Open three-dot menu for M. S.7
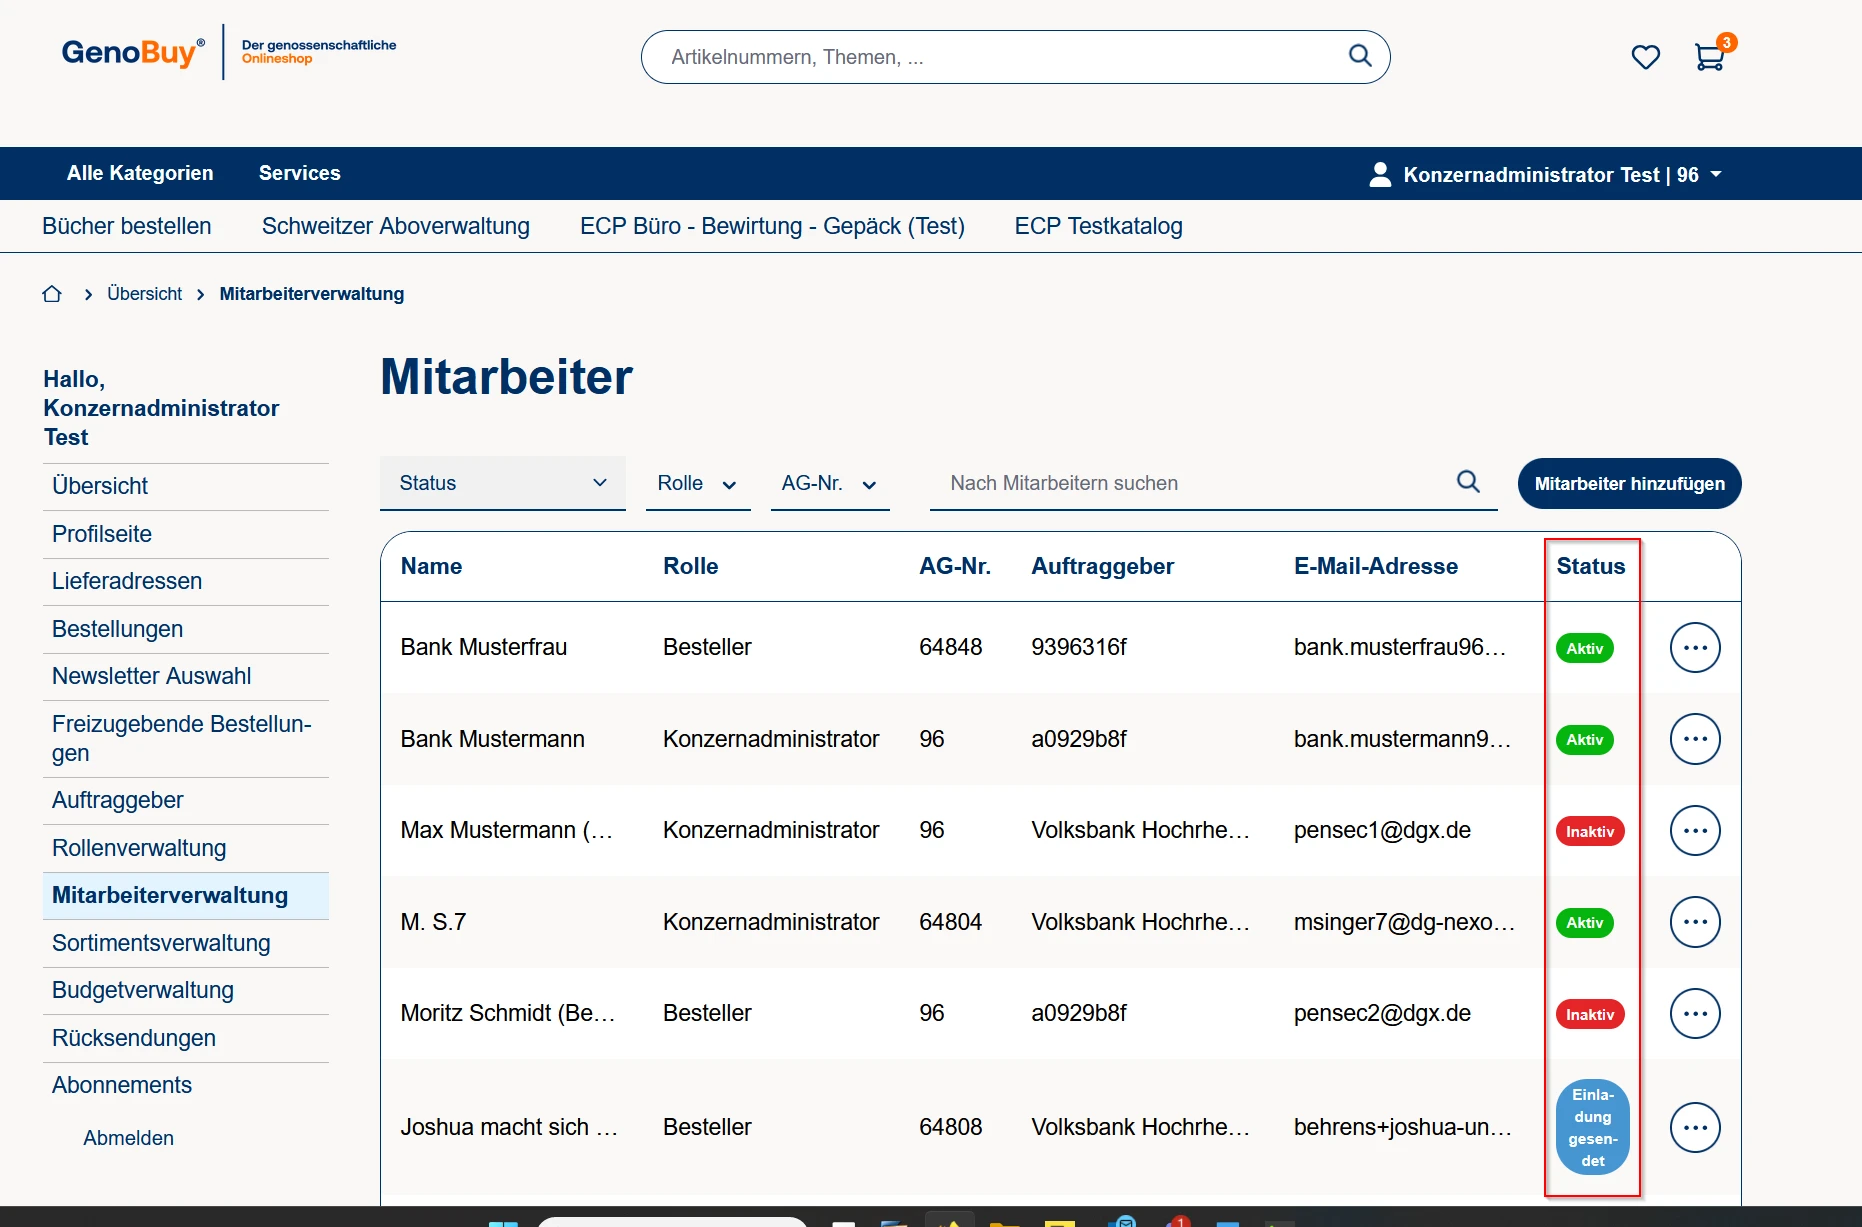Viewport: 1862px width, 1227px height. coord(1695,922)
